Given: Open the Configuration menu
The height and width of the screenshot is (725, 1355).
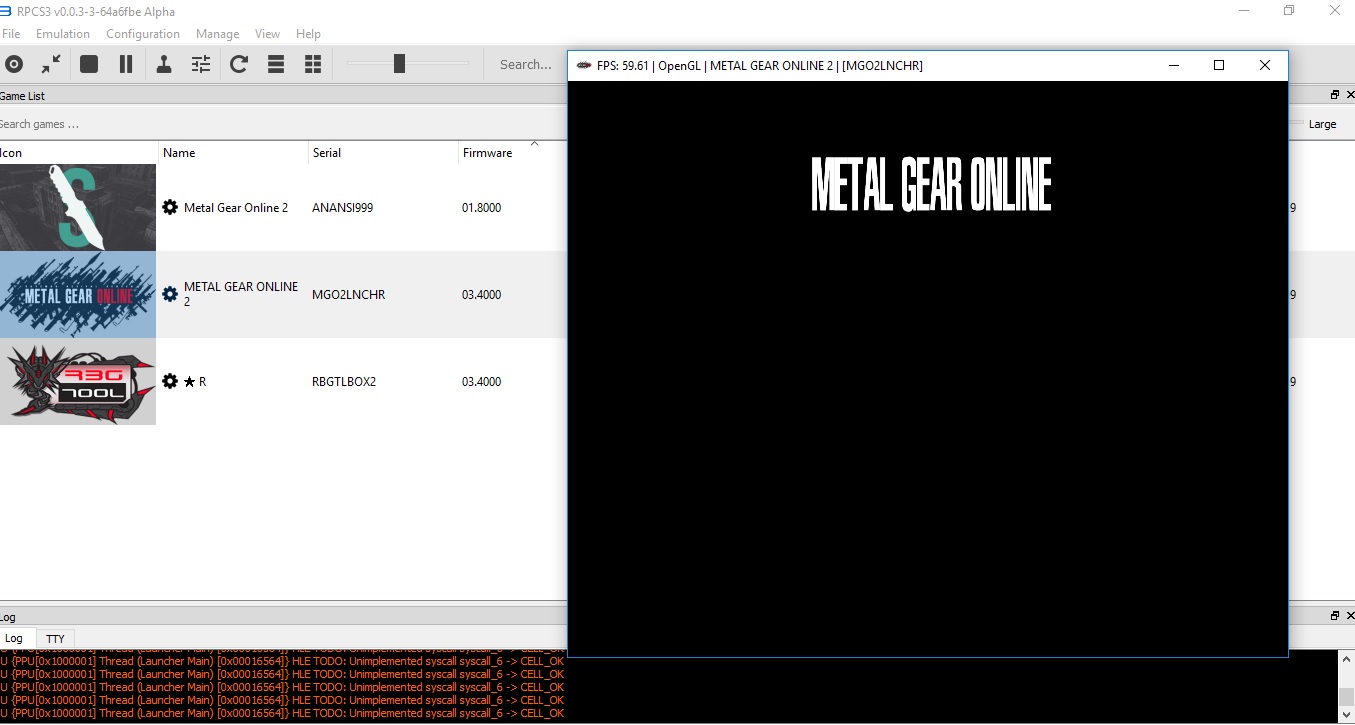Looking at the screenshot, I should tap(143, 34).
